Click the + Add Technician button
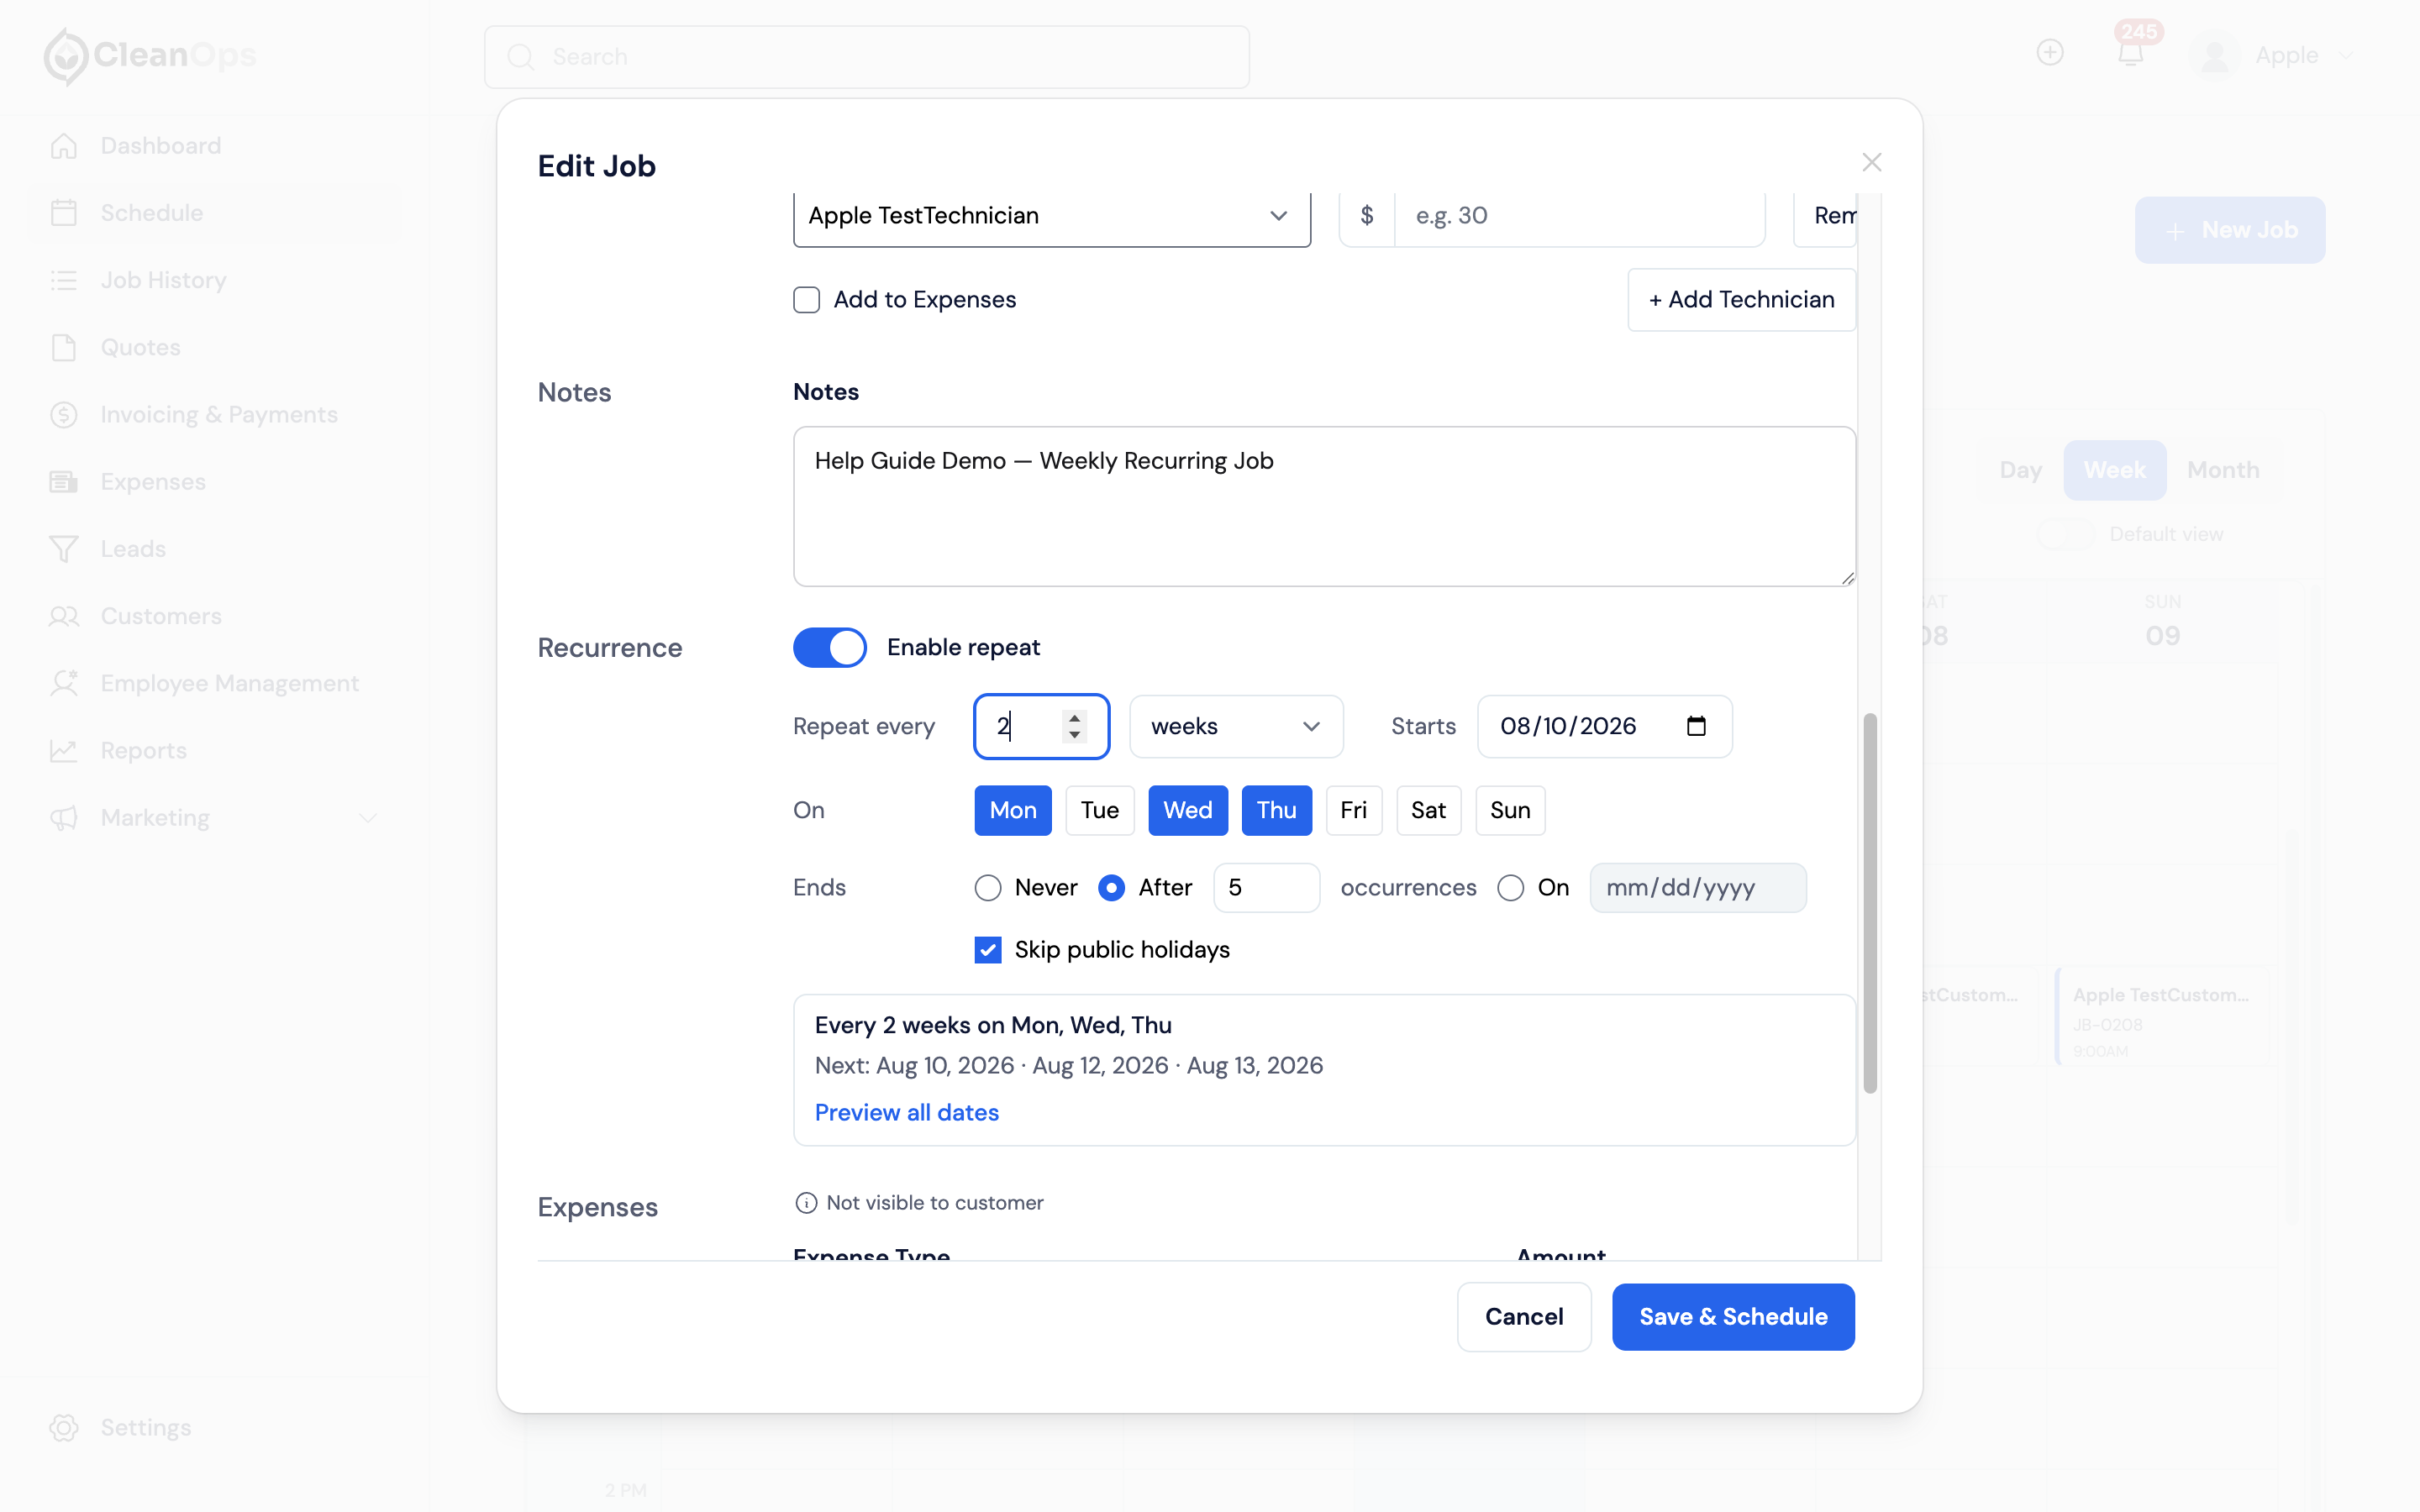Image resolution: width=2420 pixels, height=1512 pixels. coord(1741,300)
